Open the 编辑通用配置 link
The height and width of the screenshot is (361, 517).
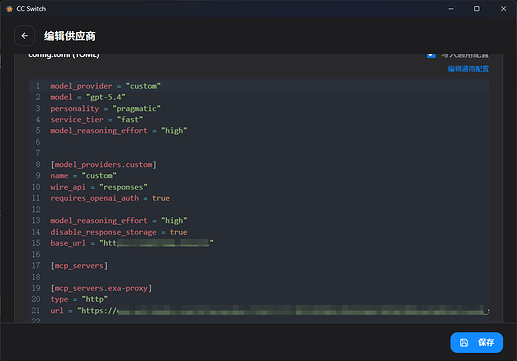(468, 69)
